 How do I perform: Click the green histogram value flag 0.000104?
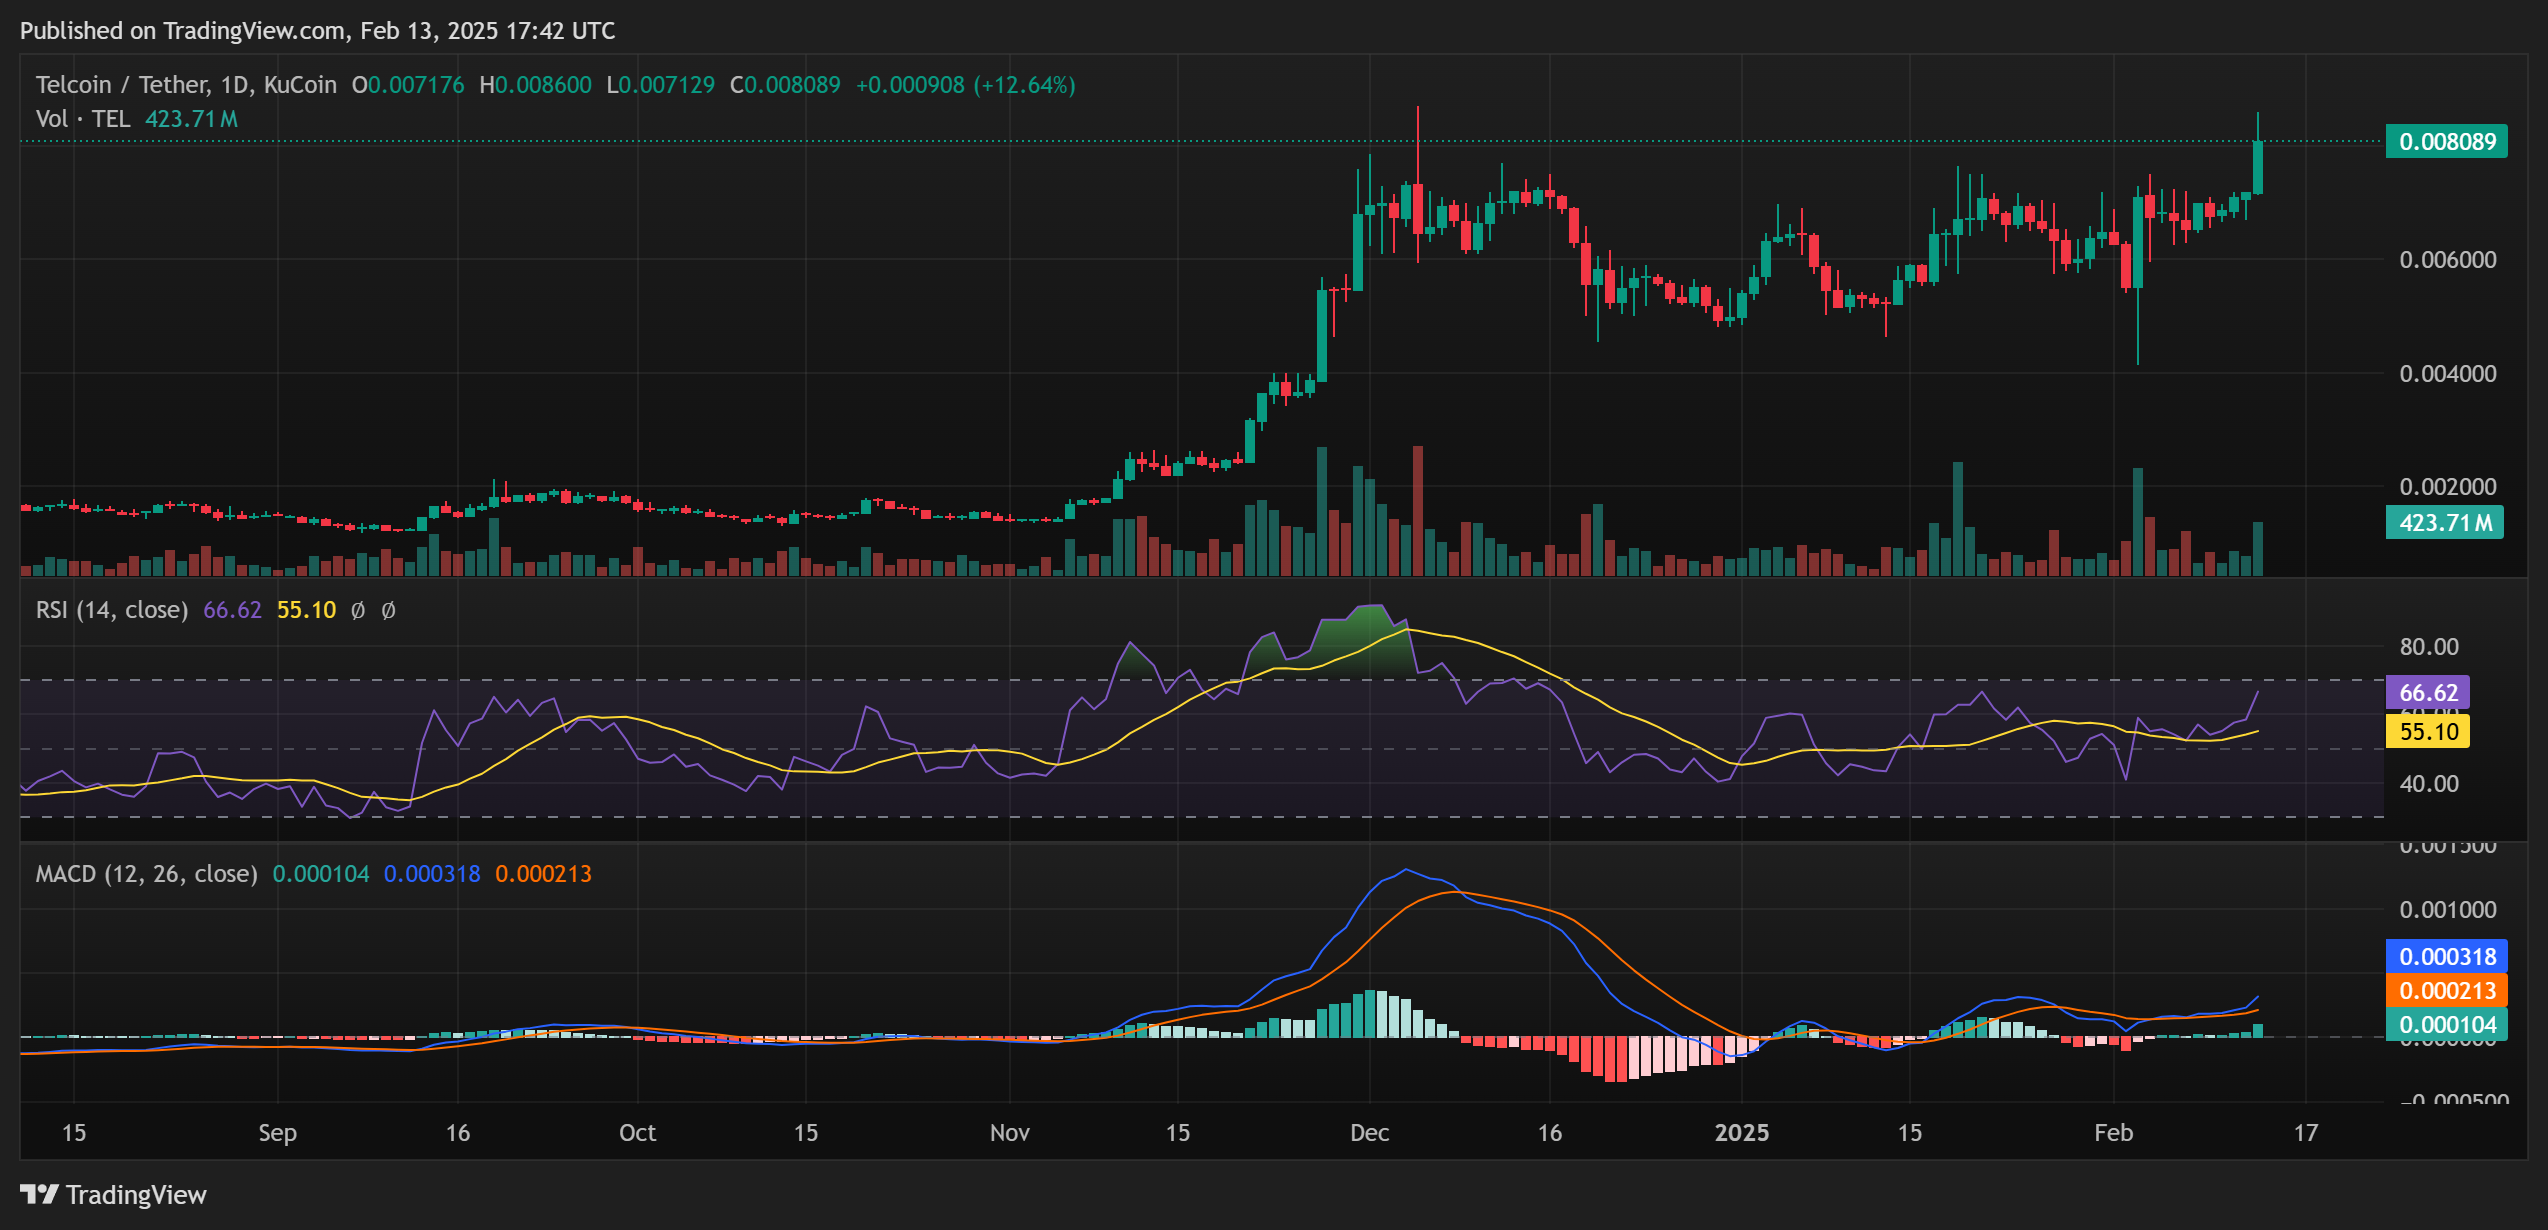click(x=2447, y=1024)
